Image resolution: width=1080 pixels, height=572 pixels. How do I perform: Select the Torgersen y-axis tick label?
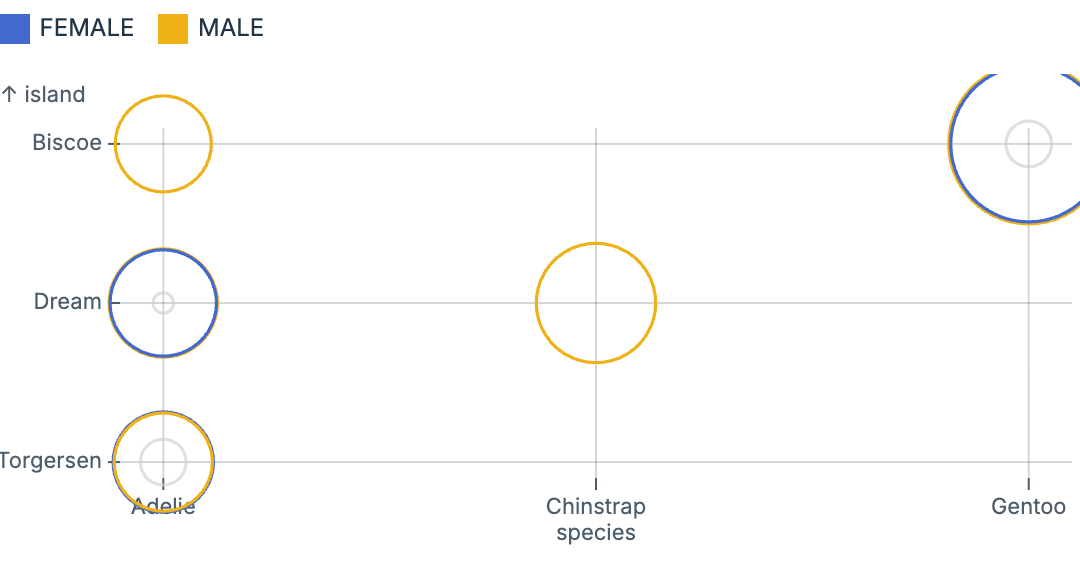tap(50, 461)
